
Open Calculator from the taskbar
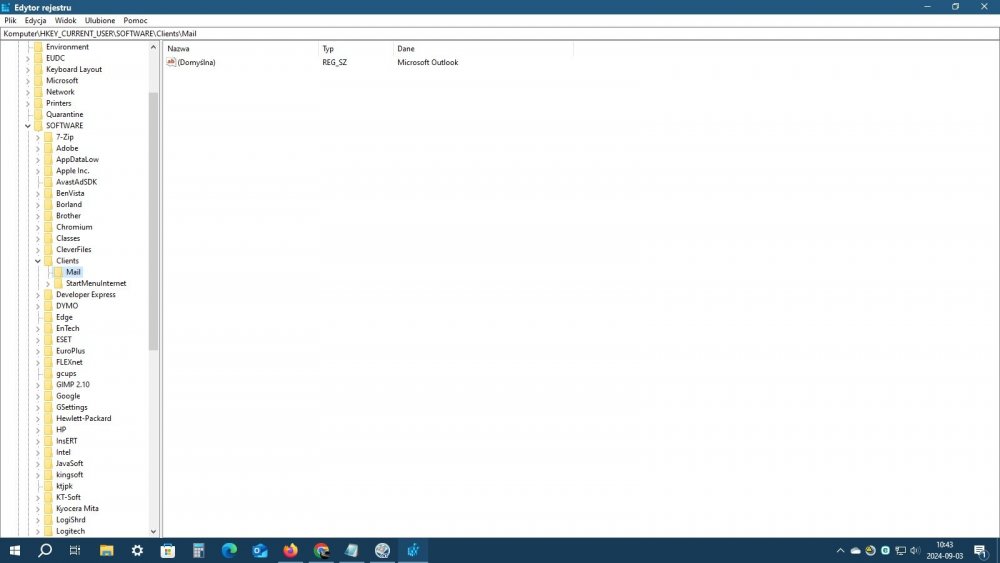[198, 551]
